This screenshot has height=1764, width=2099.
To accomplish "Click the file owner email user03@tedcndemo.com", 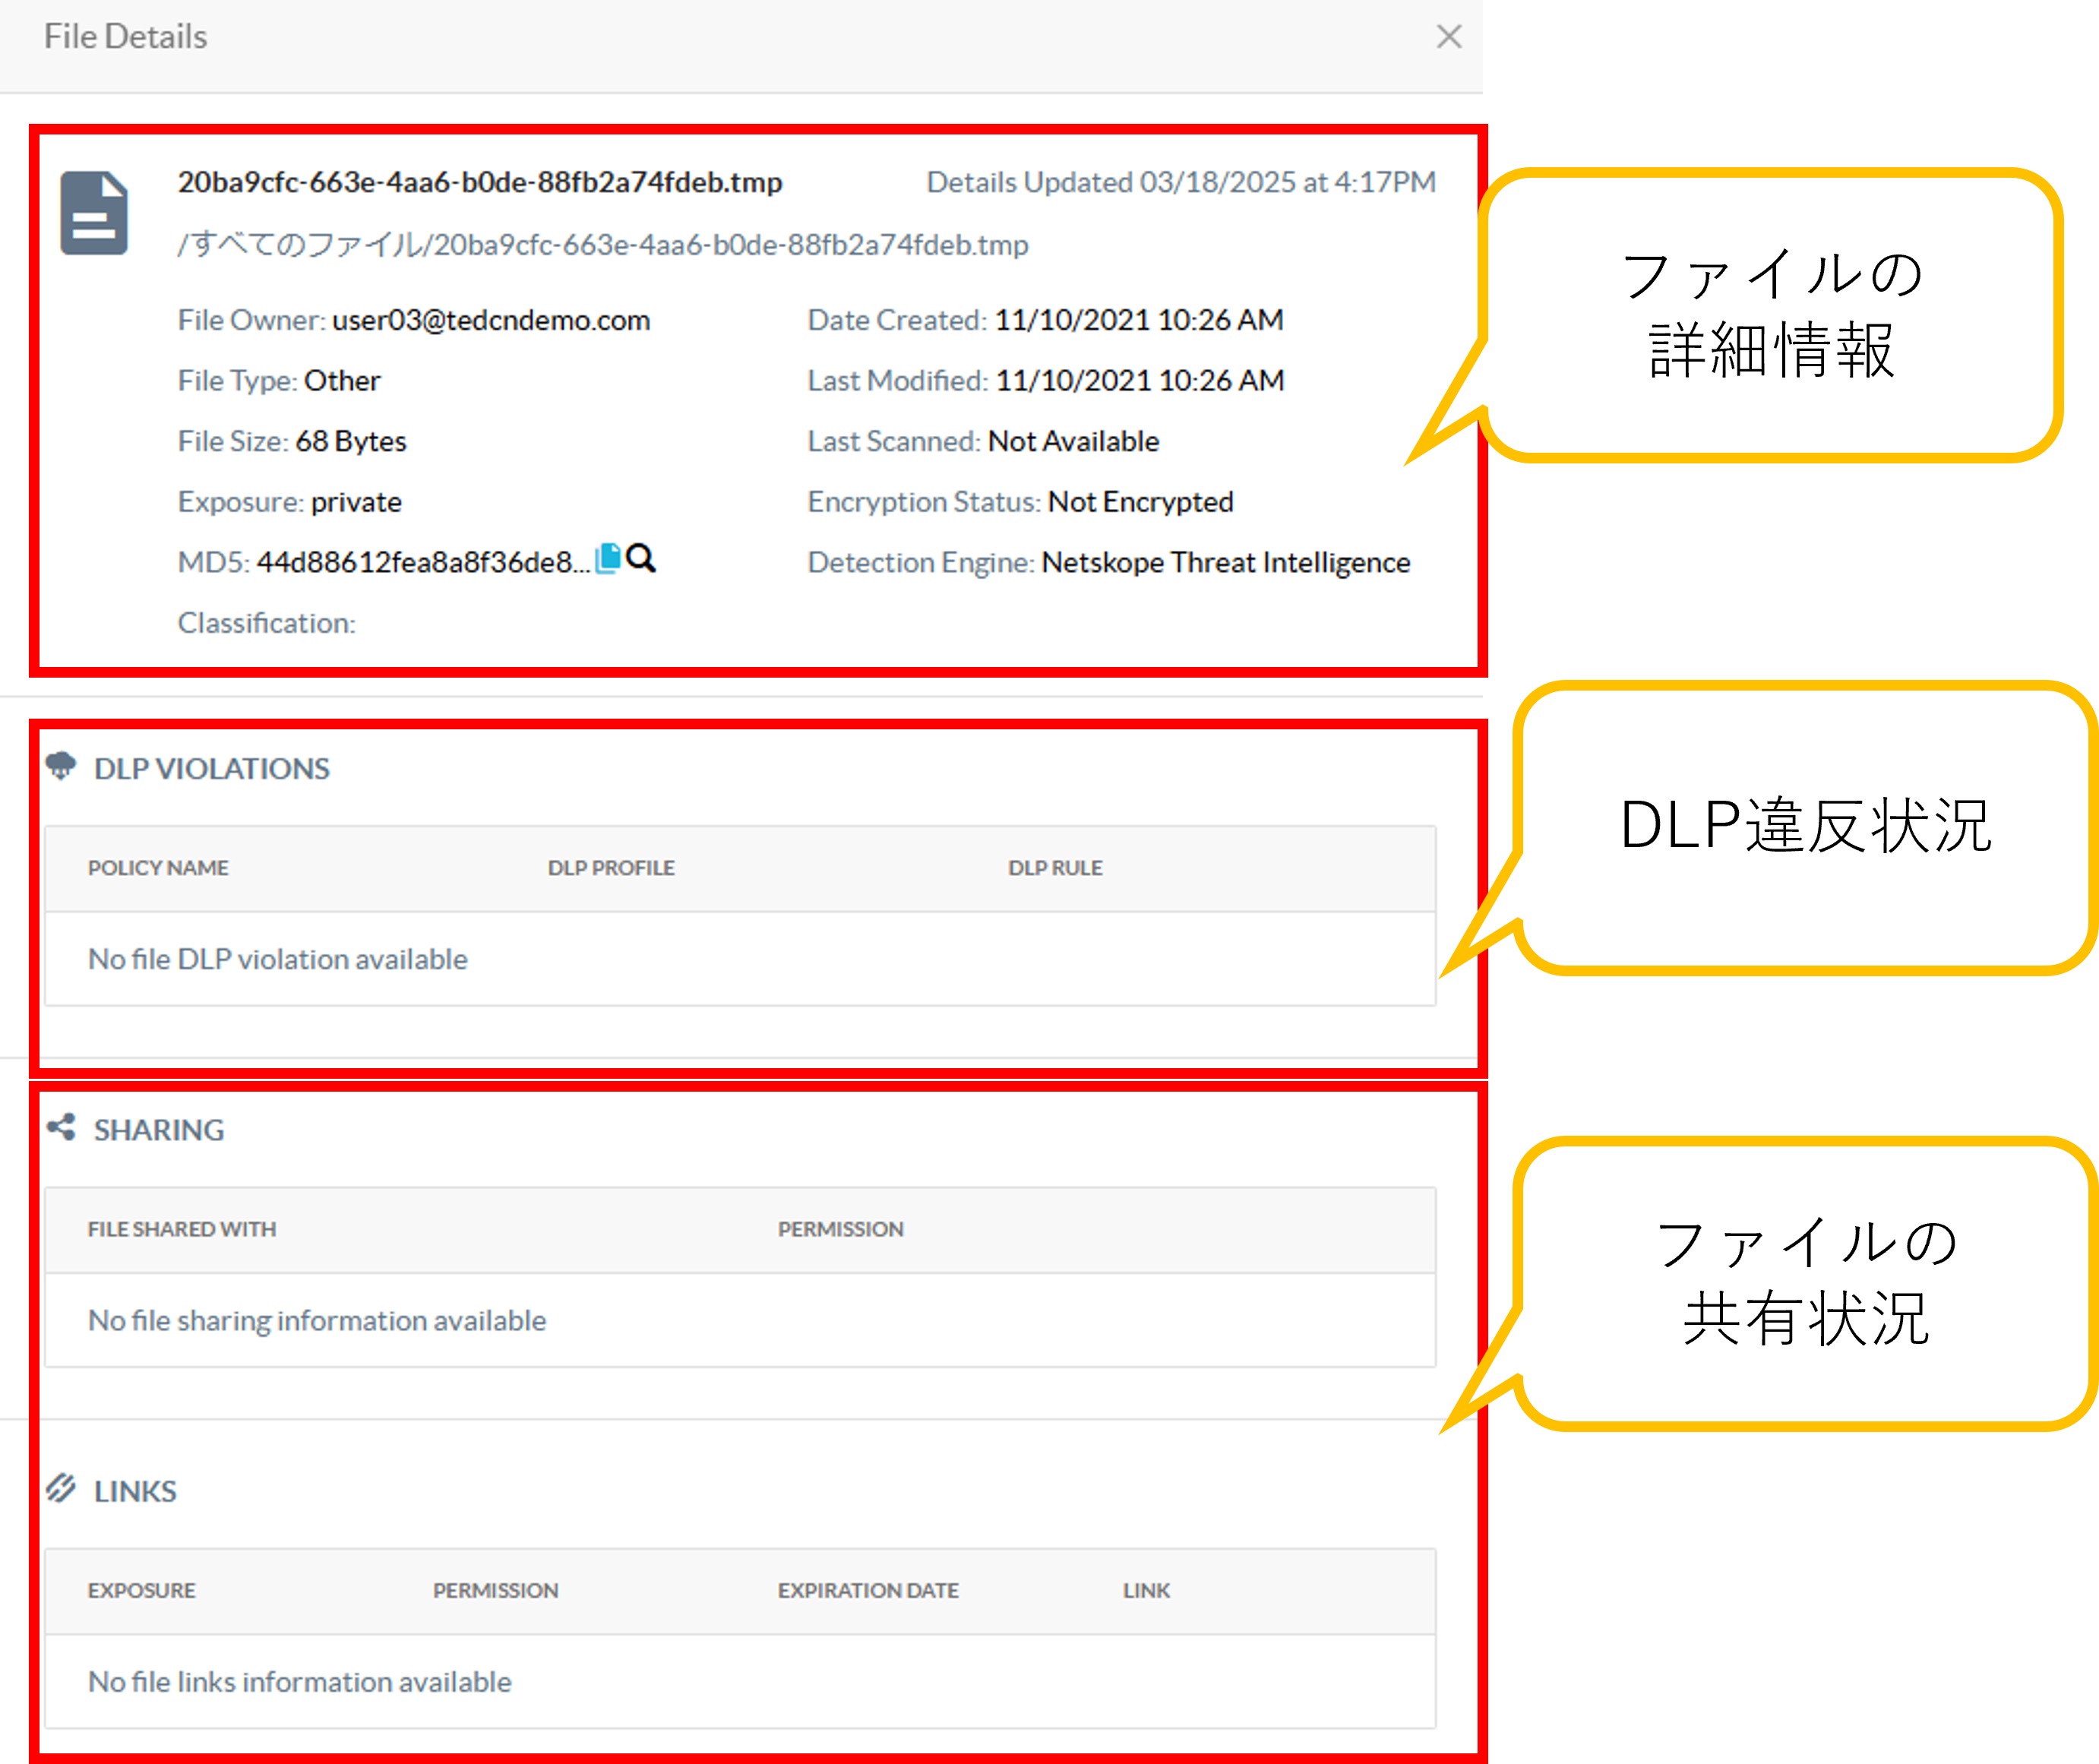I will 490,320.
